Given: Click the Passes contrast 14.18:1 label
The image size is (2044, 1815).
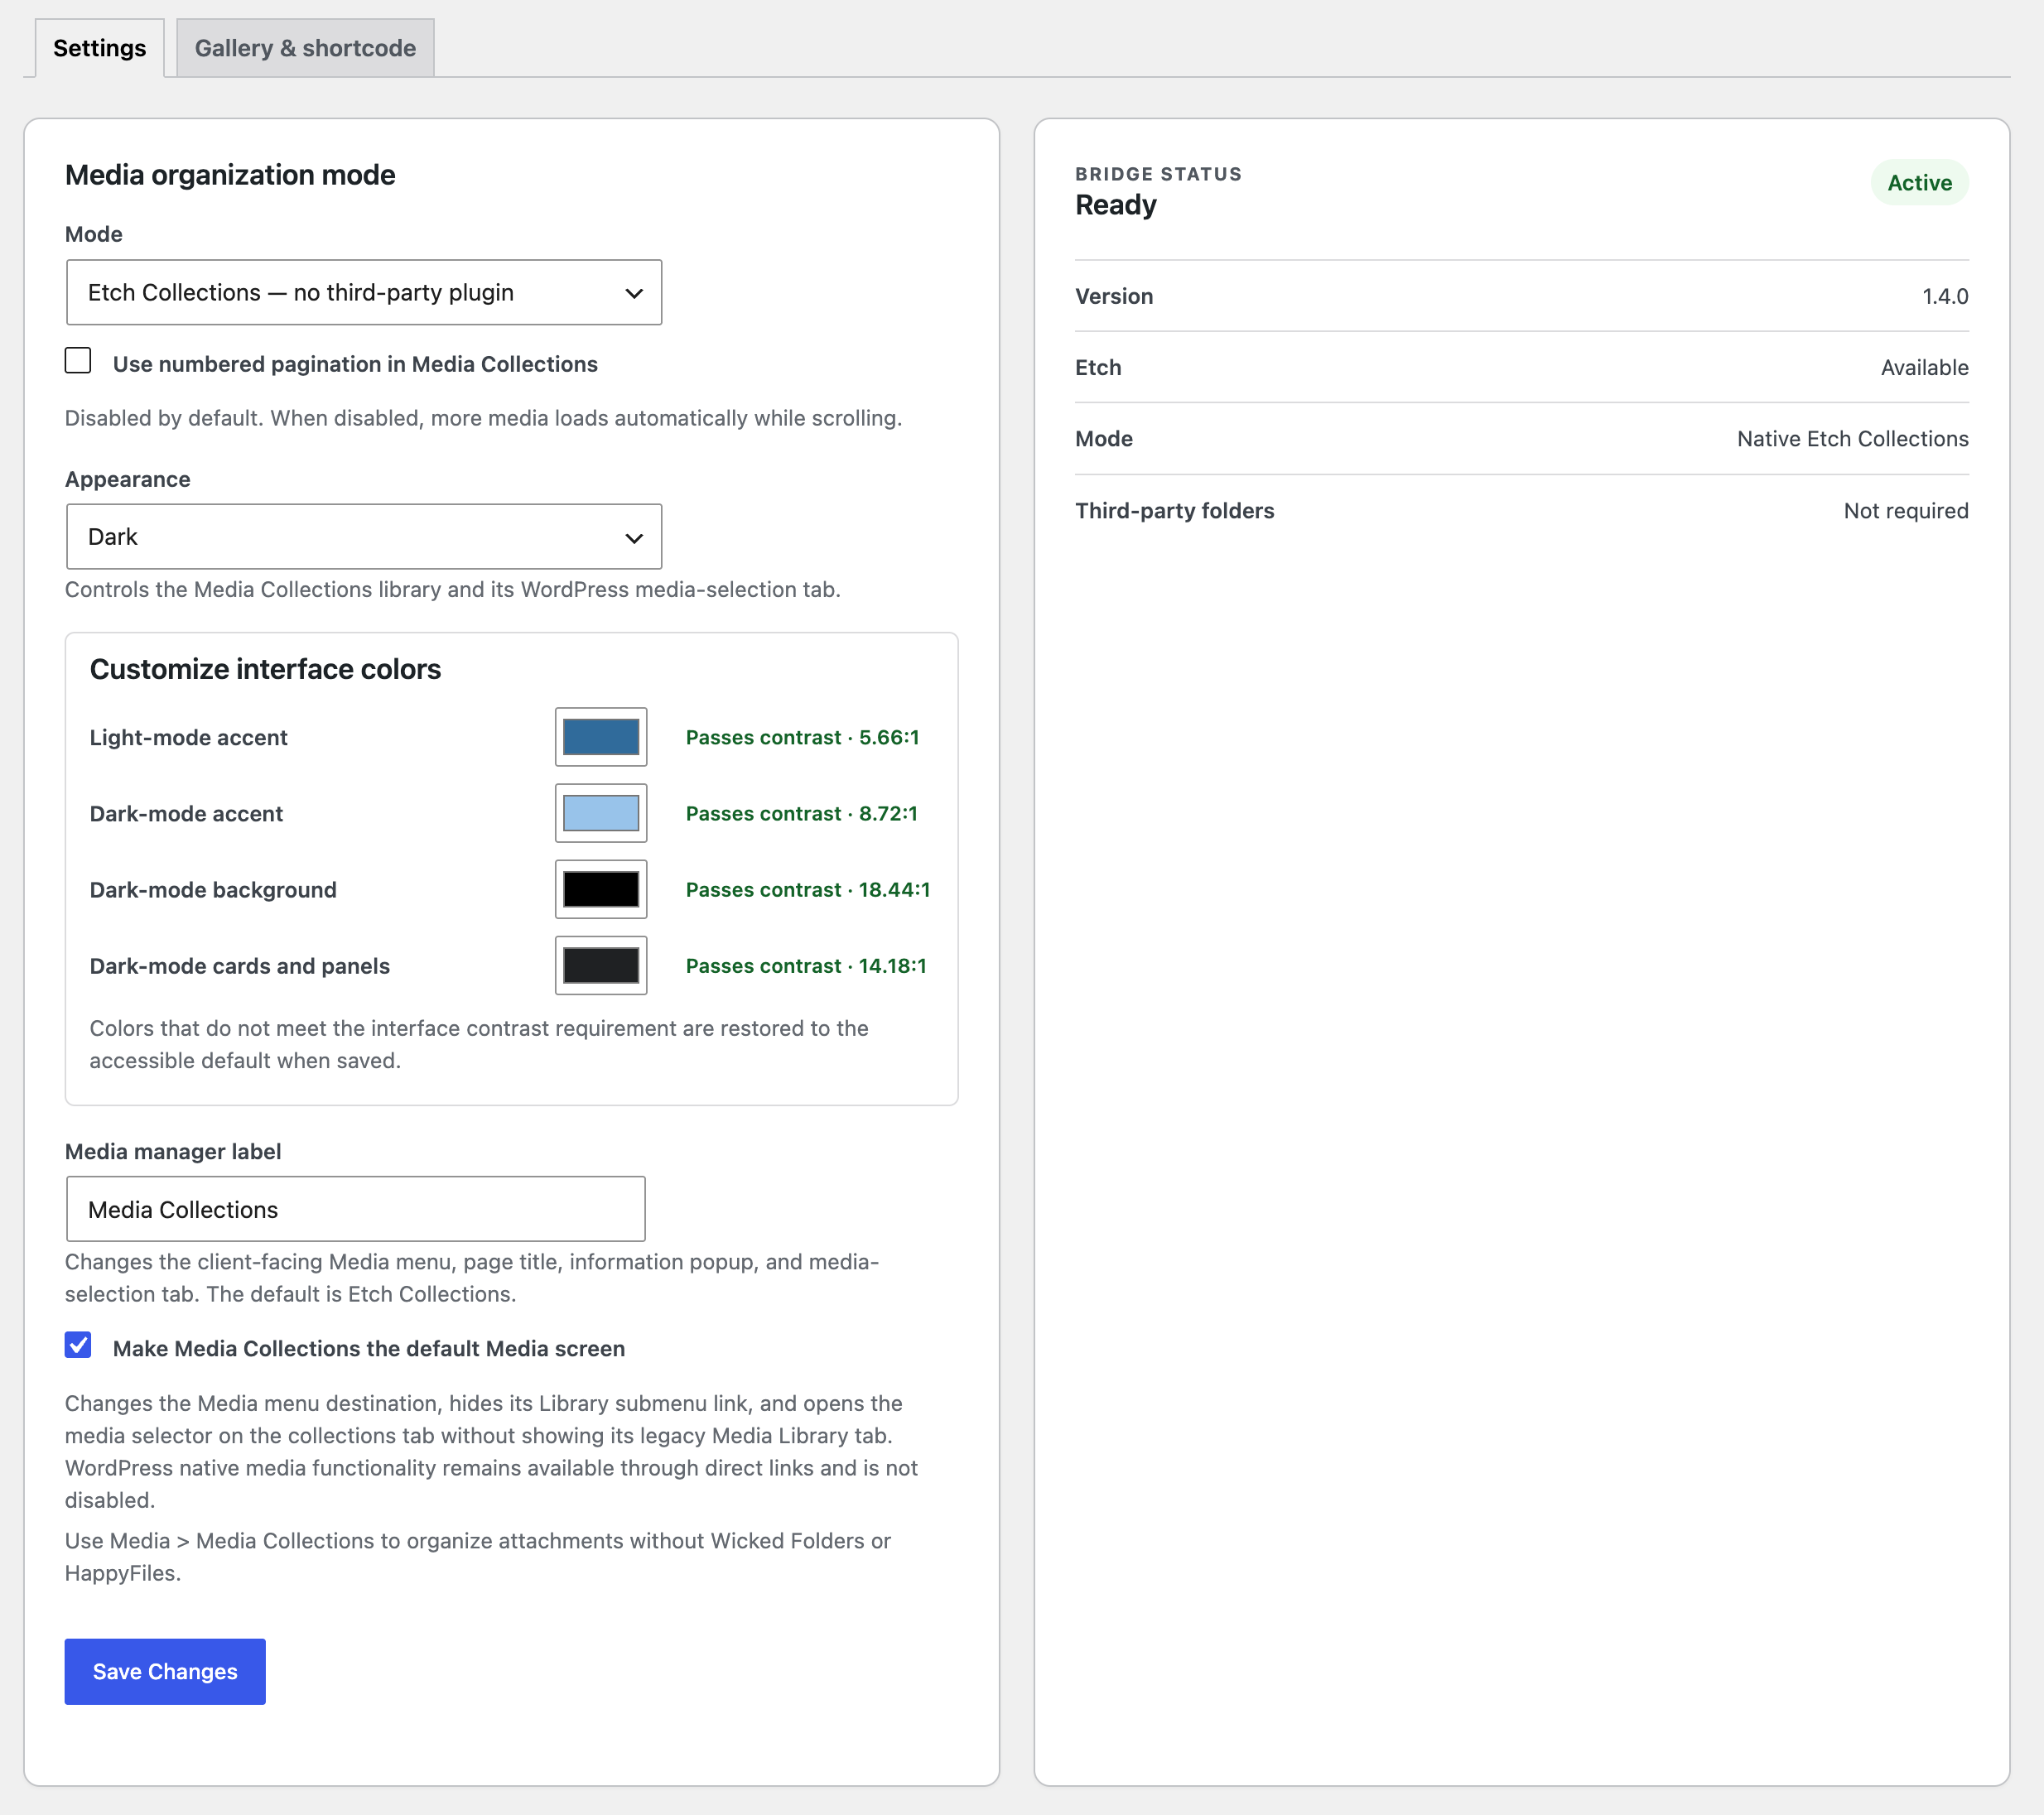Looking at the screenshot, I should click(806, 965).
